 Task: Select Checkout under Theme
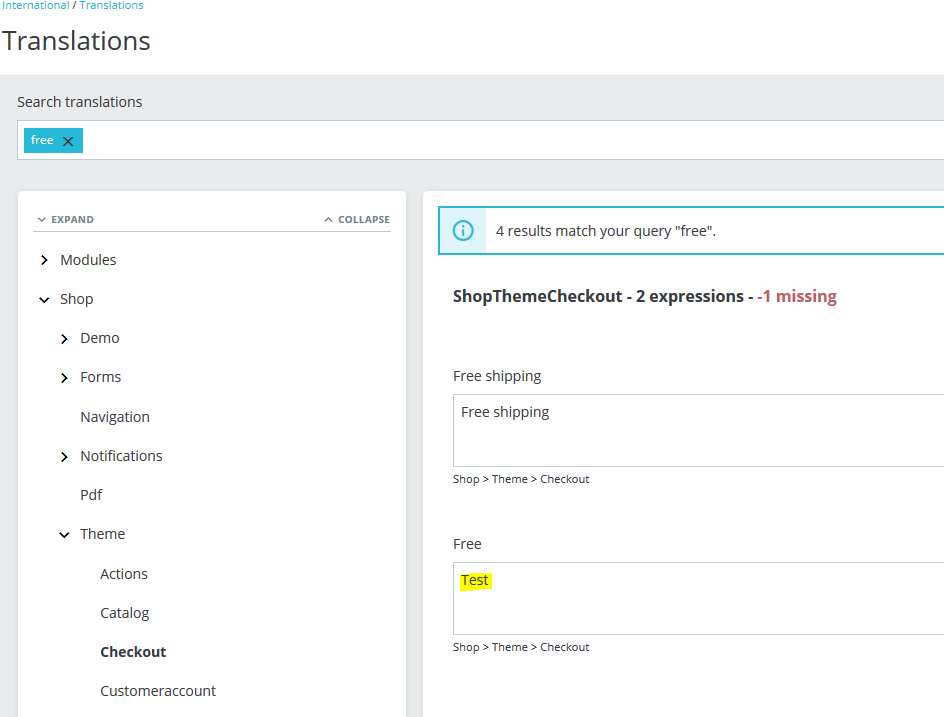[133, 652]
